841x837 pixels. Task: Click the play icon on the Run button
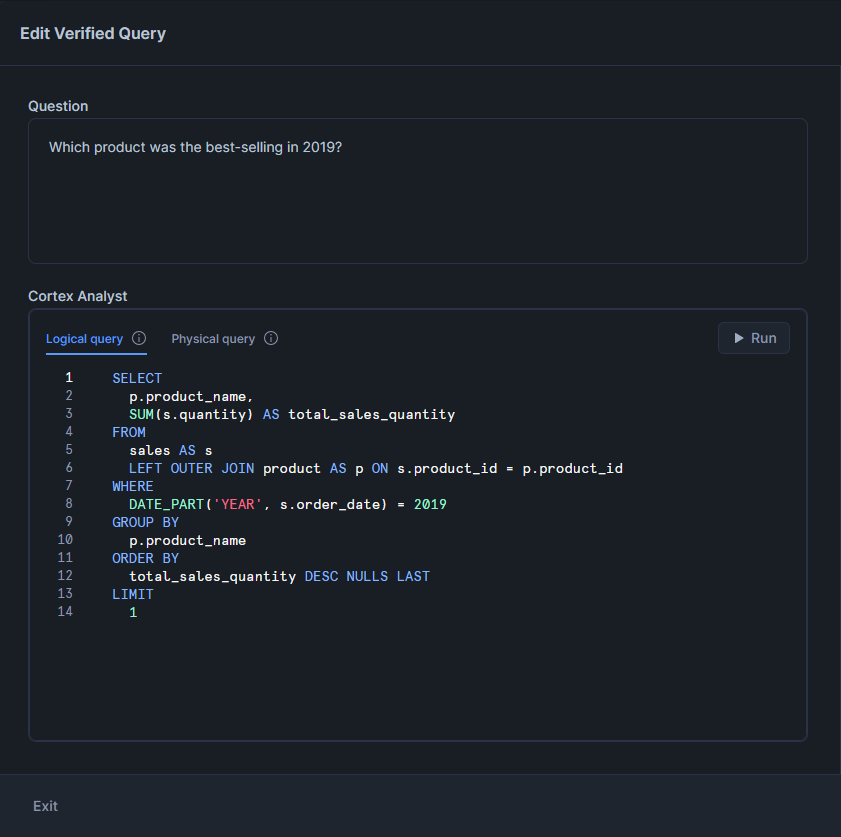pyautogui.click(x=737, y=338)
